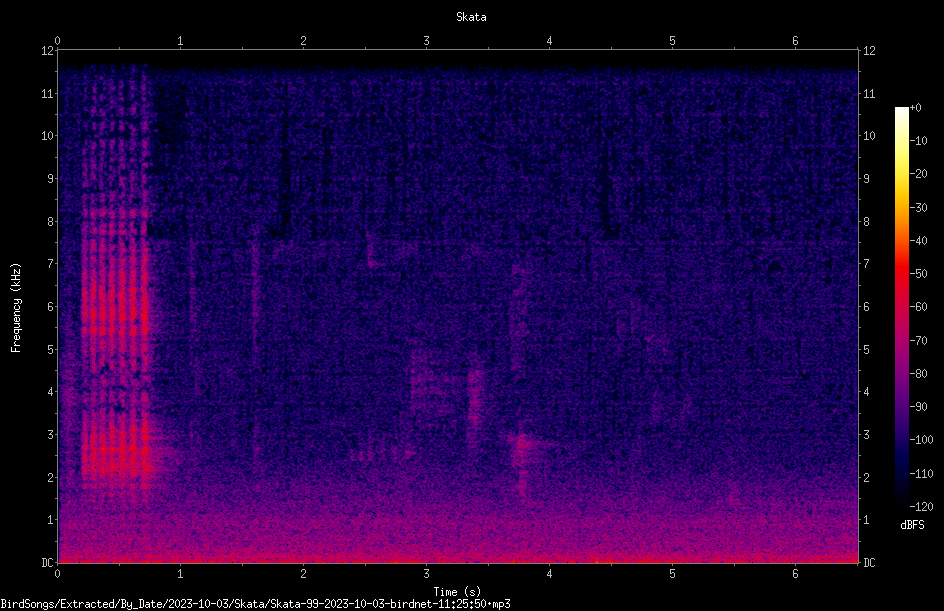Click the "5" tick on the left frequency axis
This screenshot has height=611, width=944.
click(x=50, y=349)
